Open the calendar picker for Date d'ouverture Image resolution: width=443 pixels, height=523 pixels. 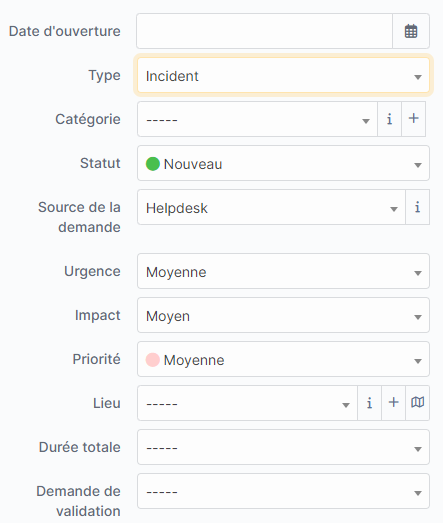point(411,31)
